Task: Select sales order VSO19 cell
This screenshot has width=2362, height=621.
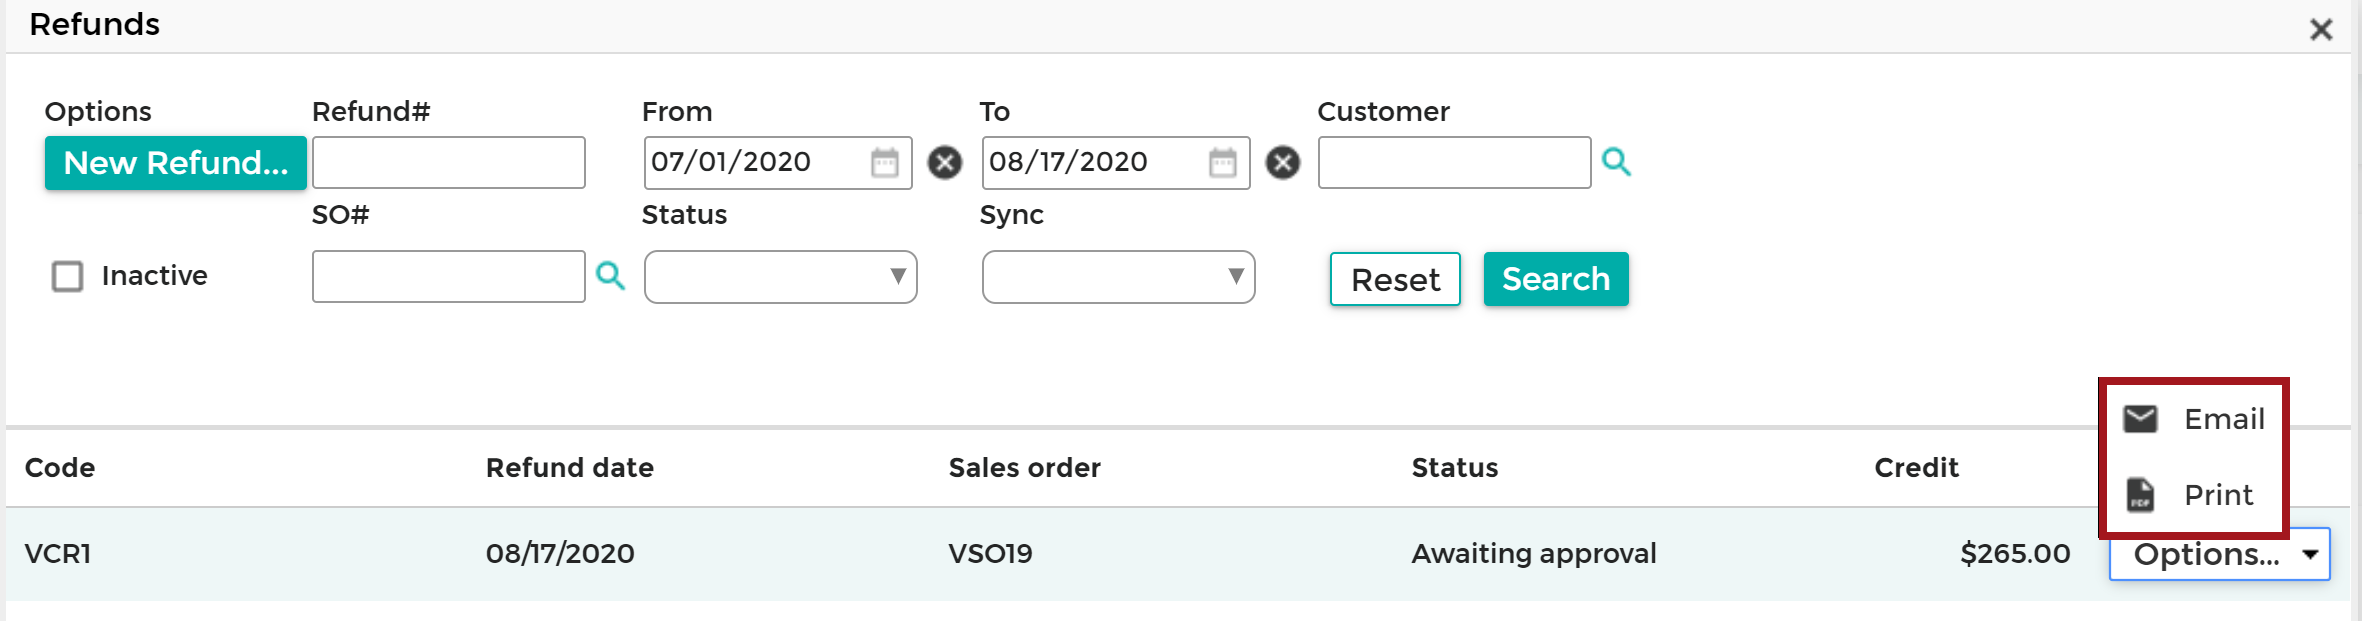Action: (990, 554)
